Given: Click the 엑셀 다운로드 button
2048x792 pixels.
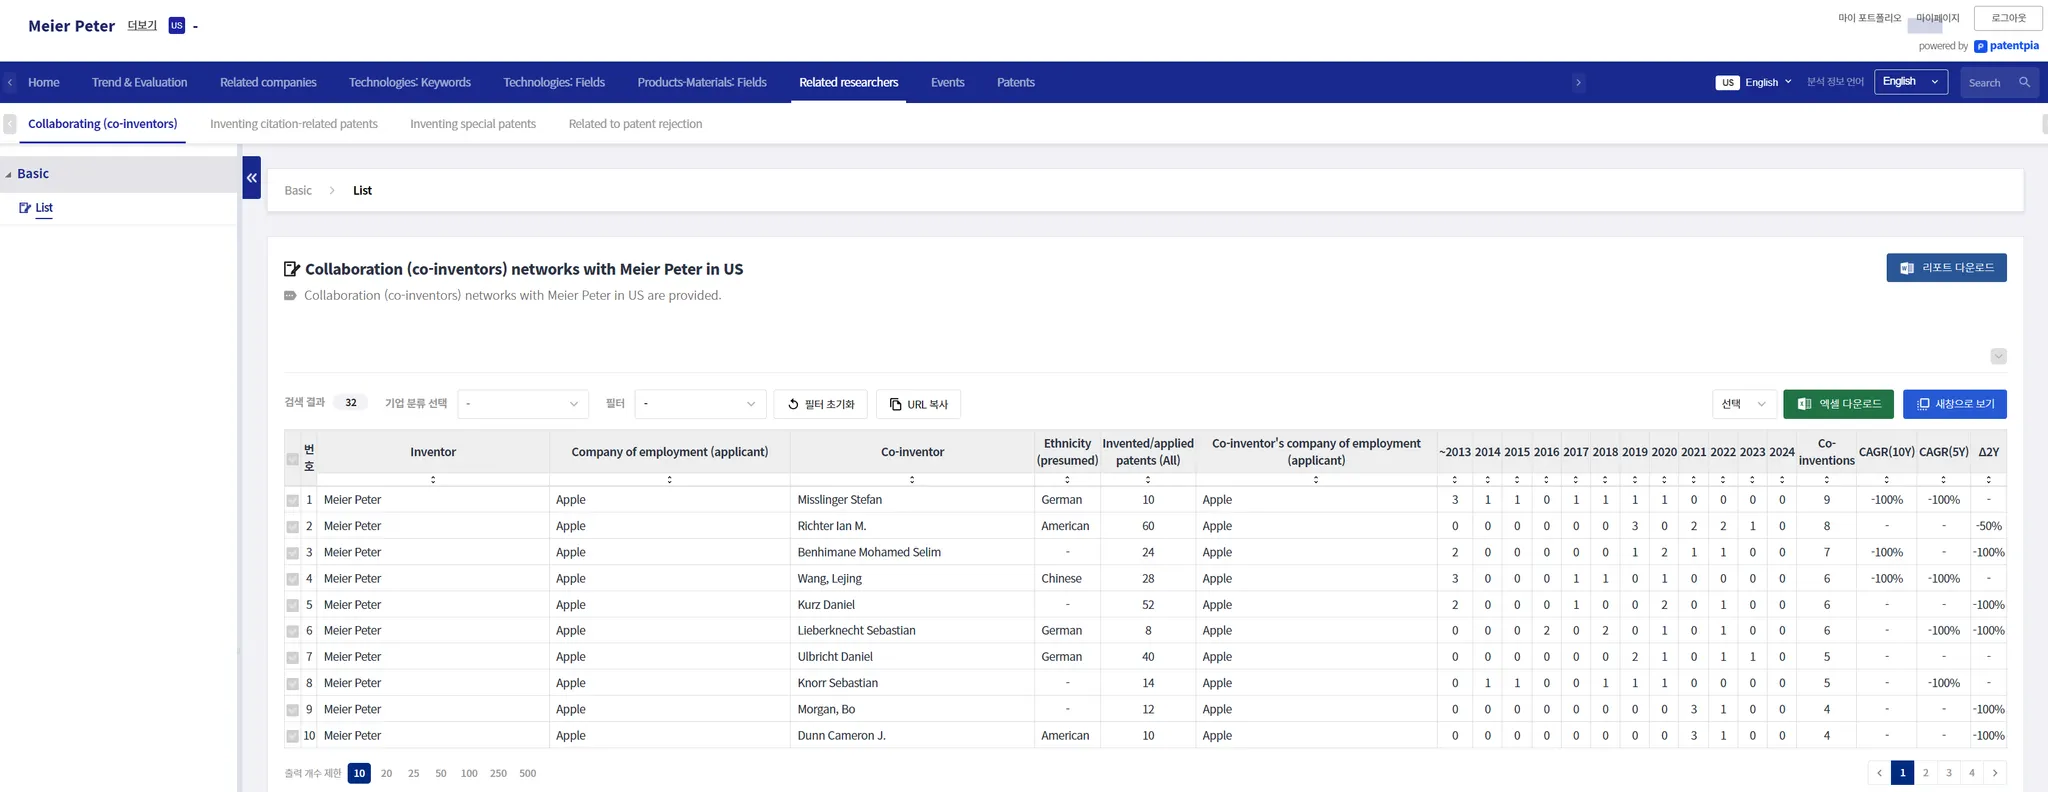Looking at the screenshot, I should tap(1838, 404).
